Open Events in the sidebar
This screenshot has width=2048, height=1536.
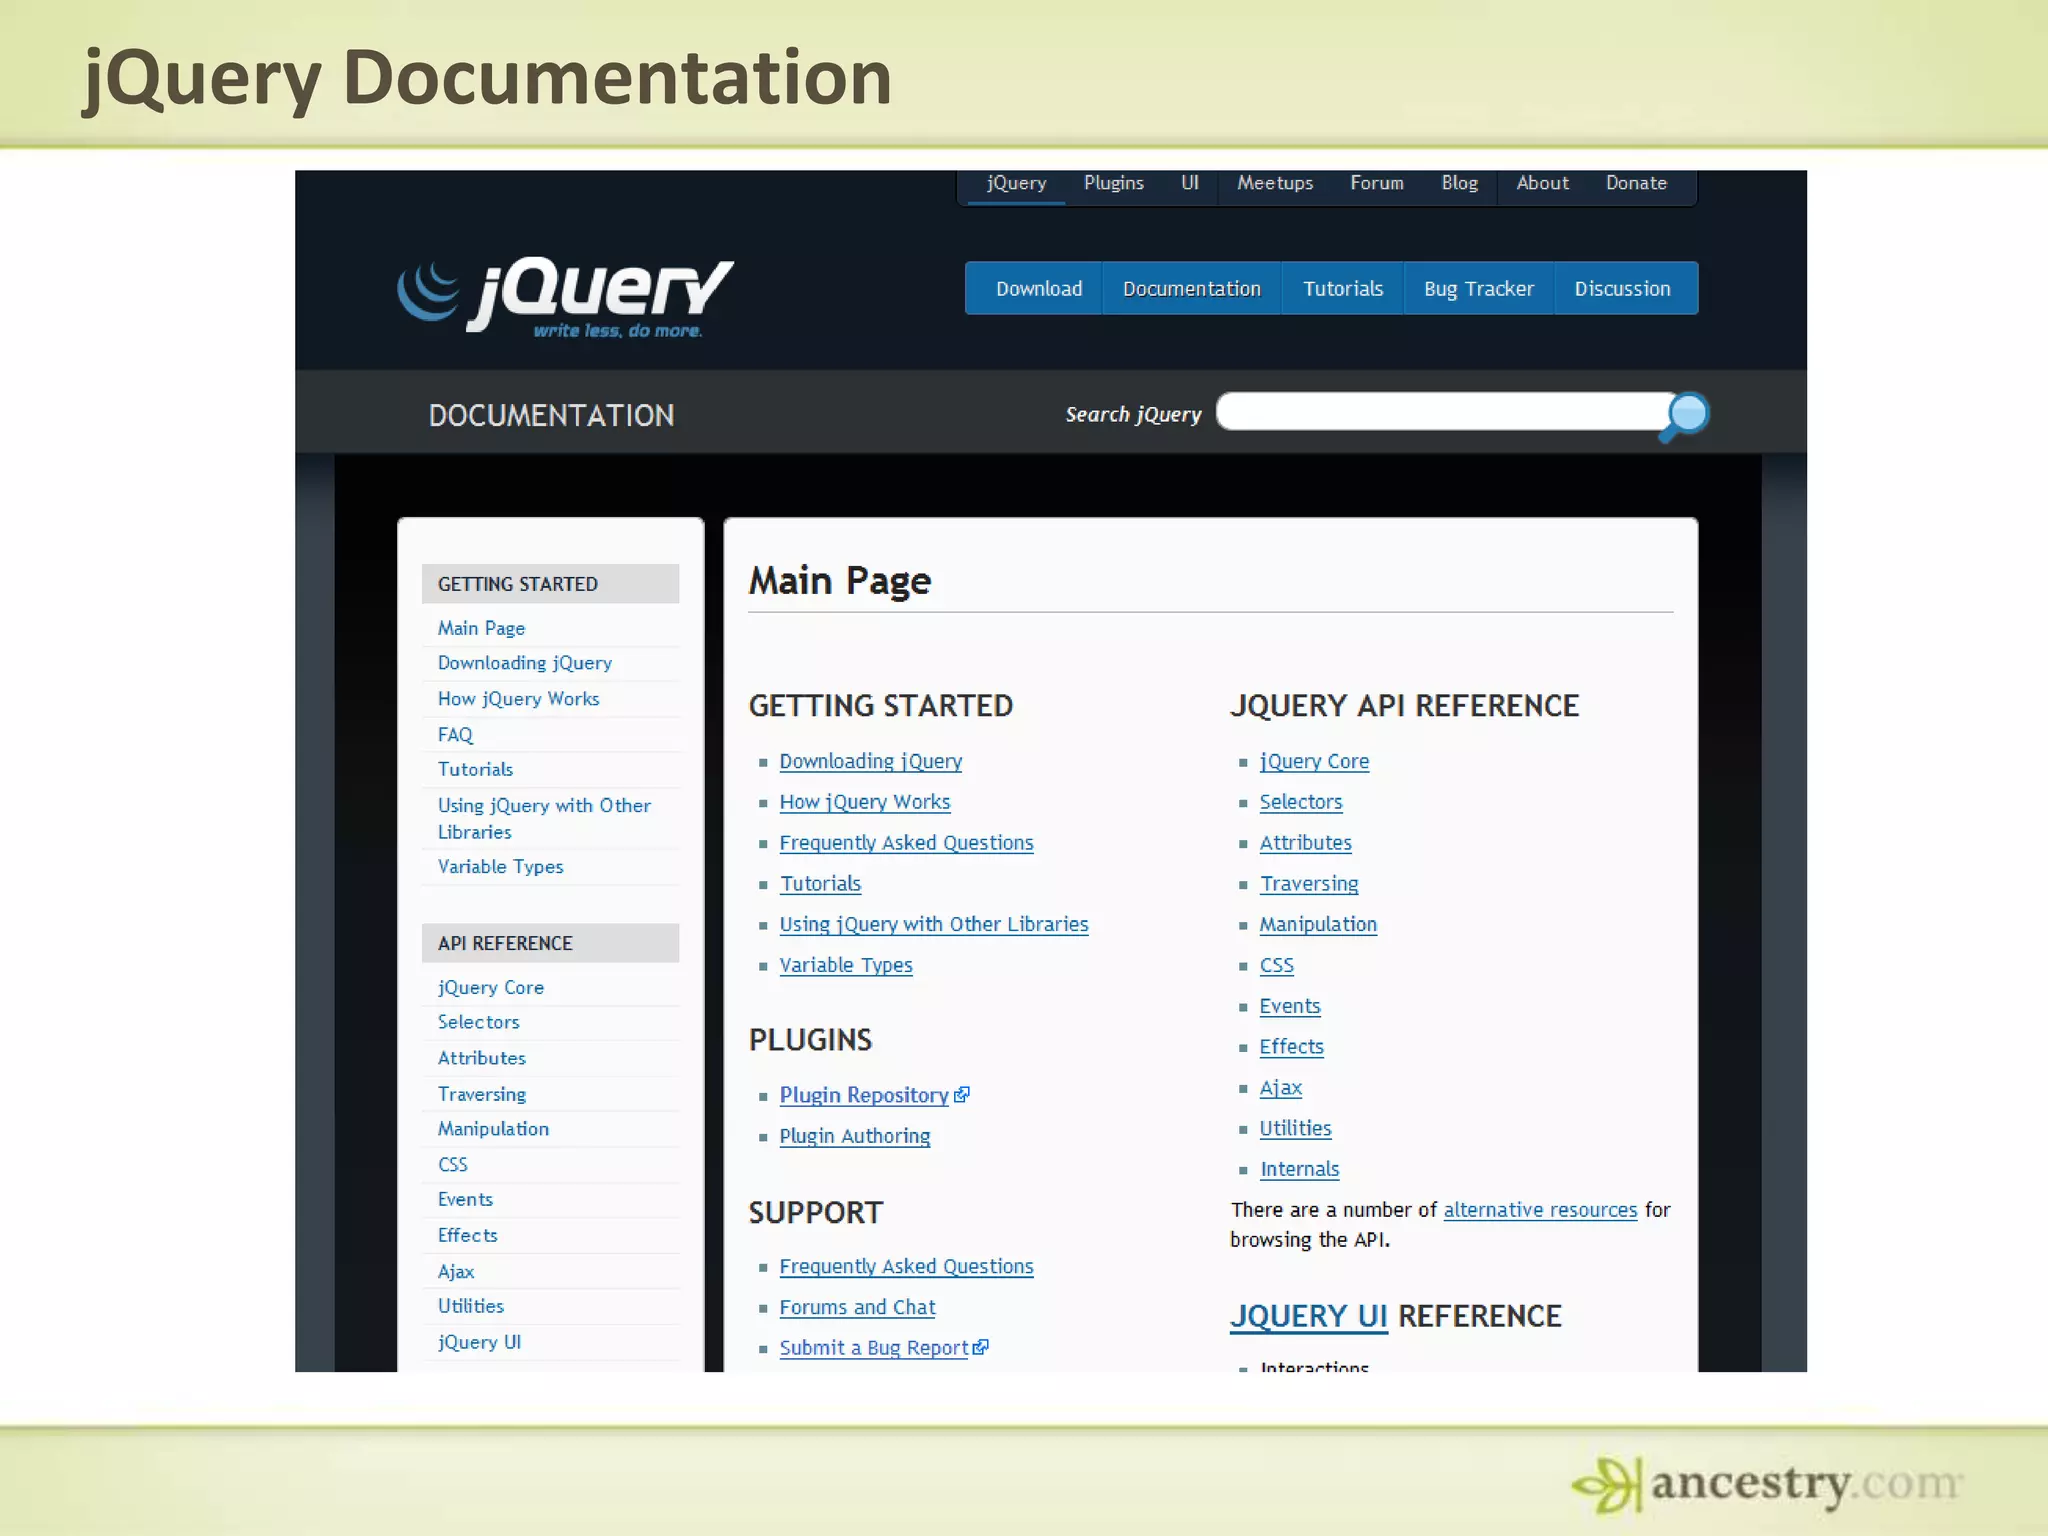tap(465, 1200)
